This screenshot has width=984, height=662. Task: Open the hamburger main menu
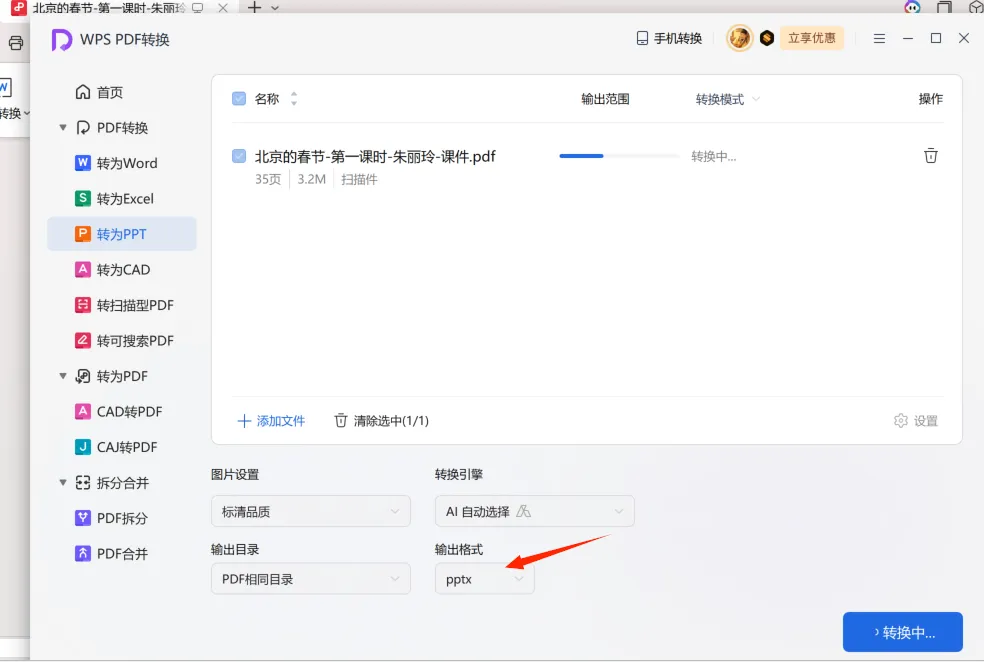coord(879,38)
